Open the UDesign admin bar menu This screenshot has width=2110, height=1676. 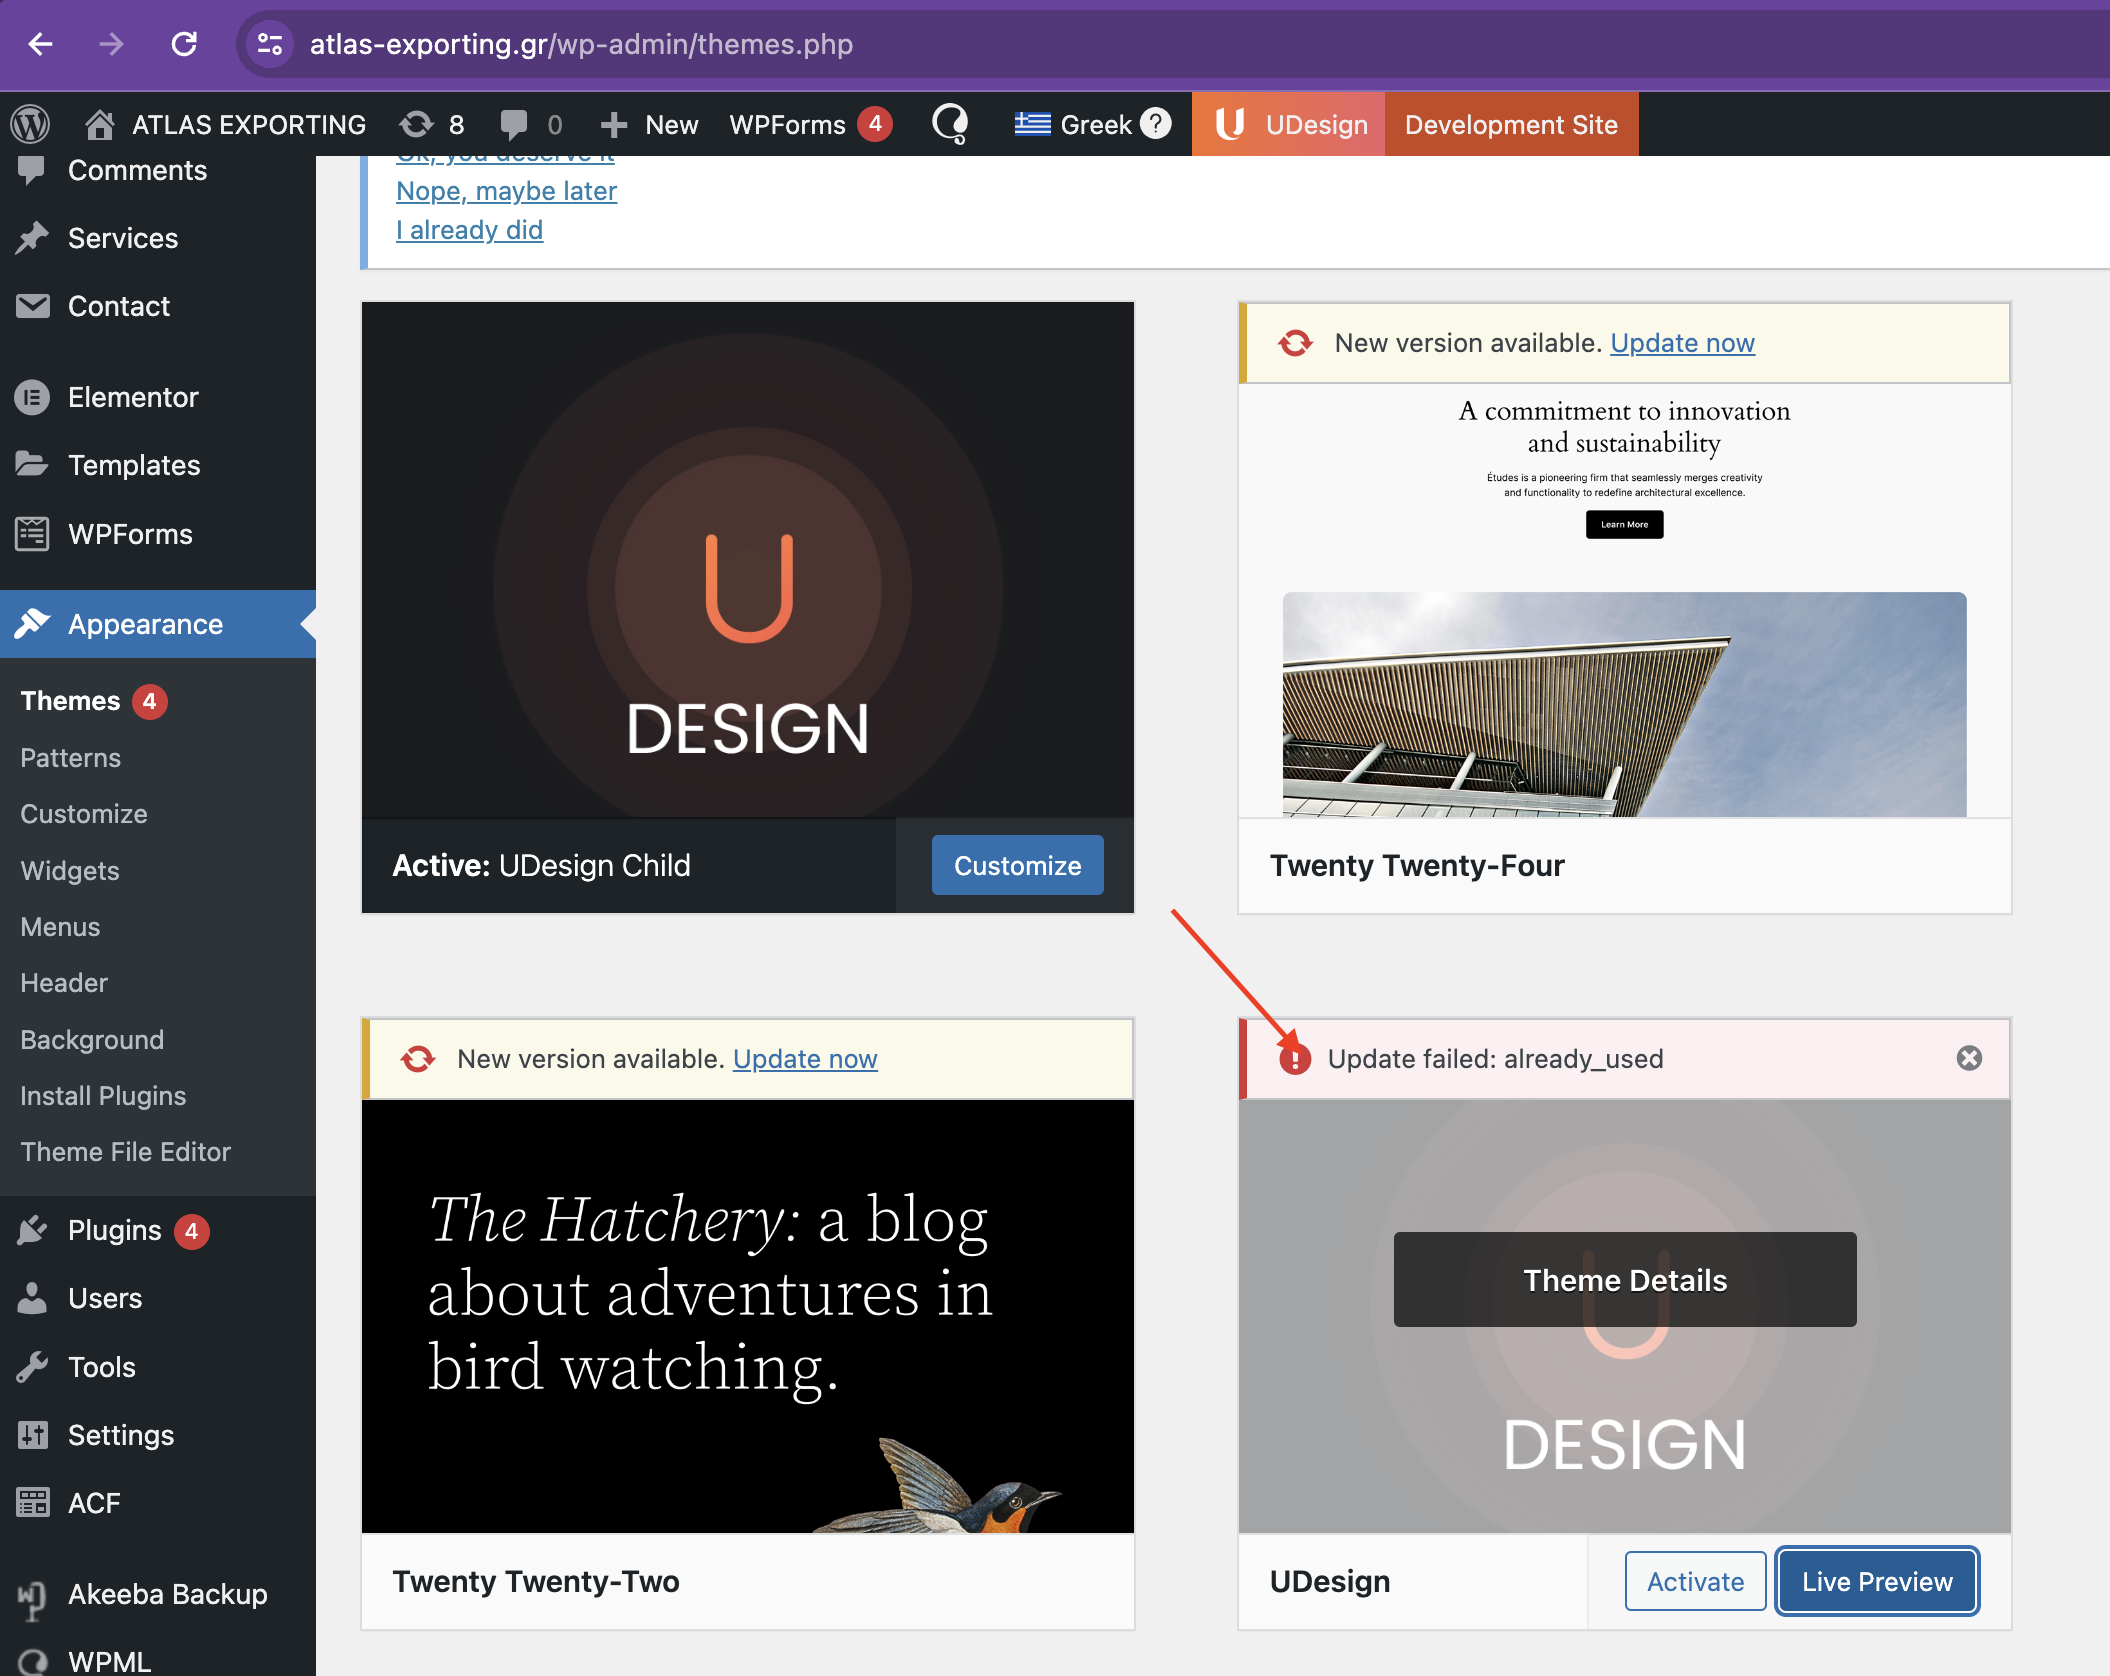coord(1288,124)
